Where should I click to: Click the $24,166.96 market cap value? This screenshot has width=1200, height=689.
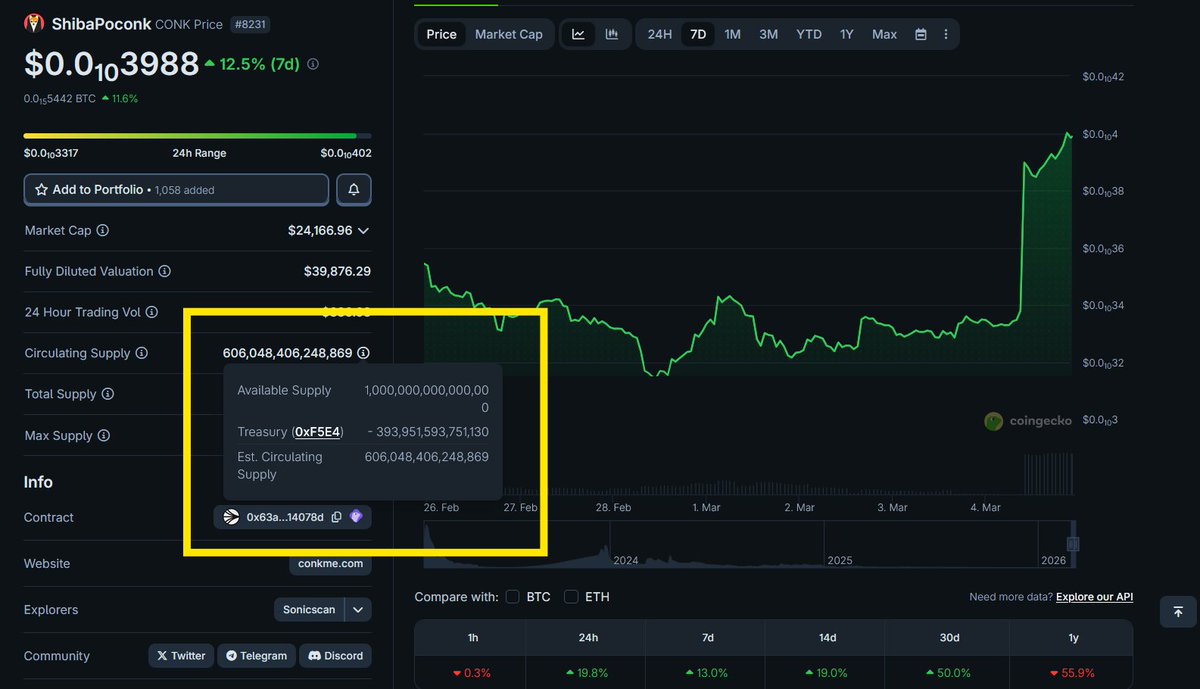[320, 230]
